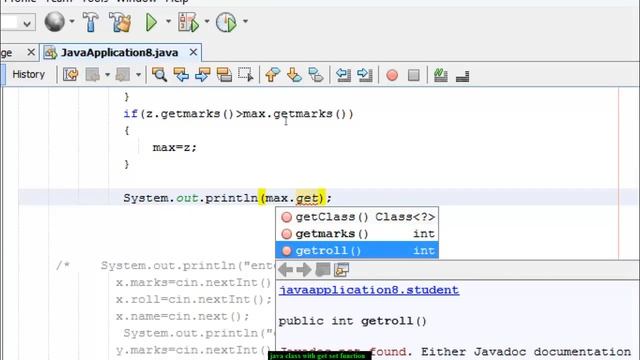This screenshot has width=640, height=360.
Task: Click the globe browser icon in main toolbar
Action: [x=54, y=21]
